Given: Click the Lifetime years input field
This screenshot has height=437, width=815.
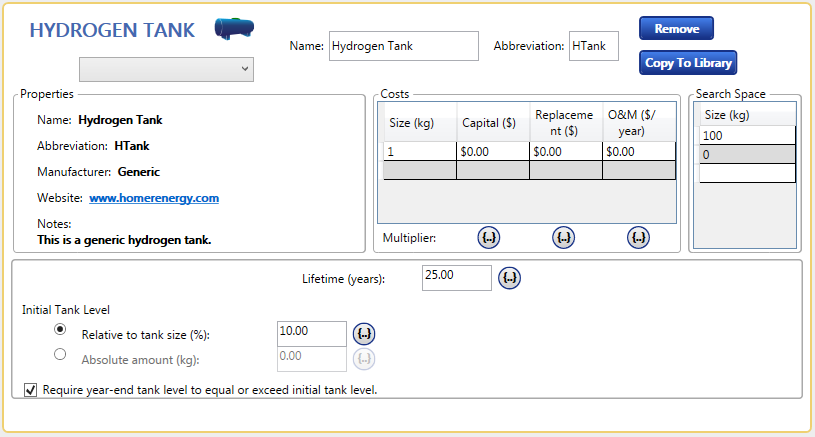Looking at the screenshot, I should click(x=456, y=276).
